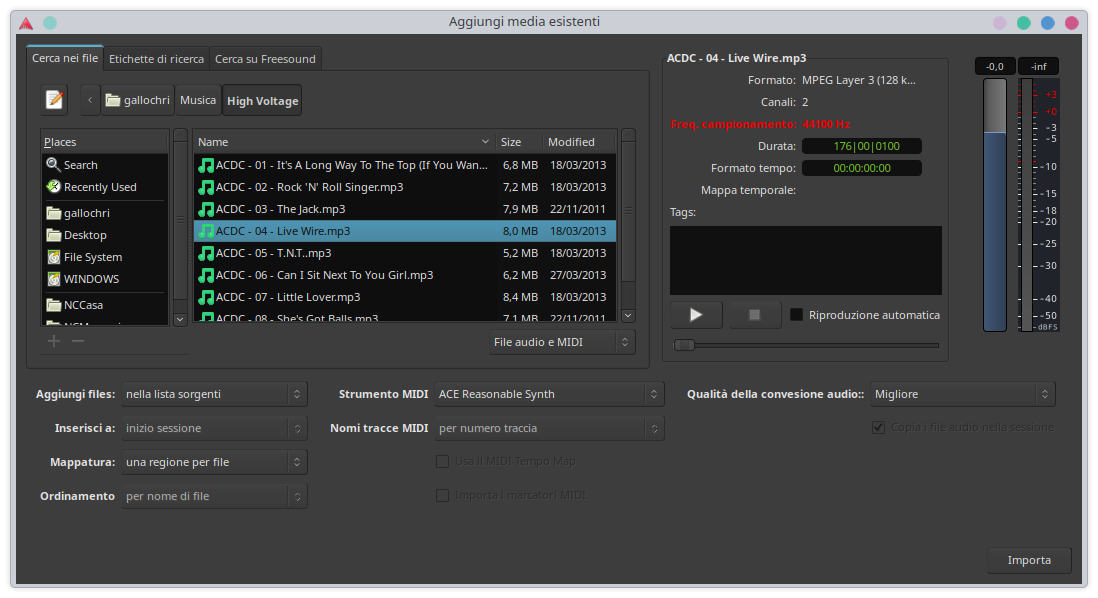Enable Riproduzione automatica checkbox
This screenshot has width=1098, height=598.
pyautogui.click(x=797, y=315)
